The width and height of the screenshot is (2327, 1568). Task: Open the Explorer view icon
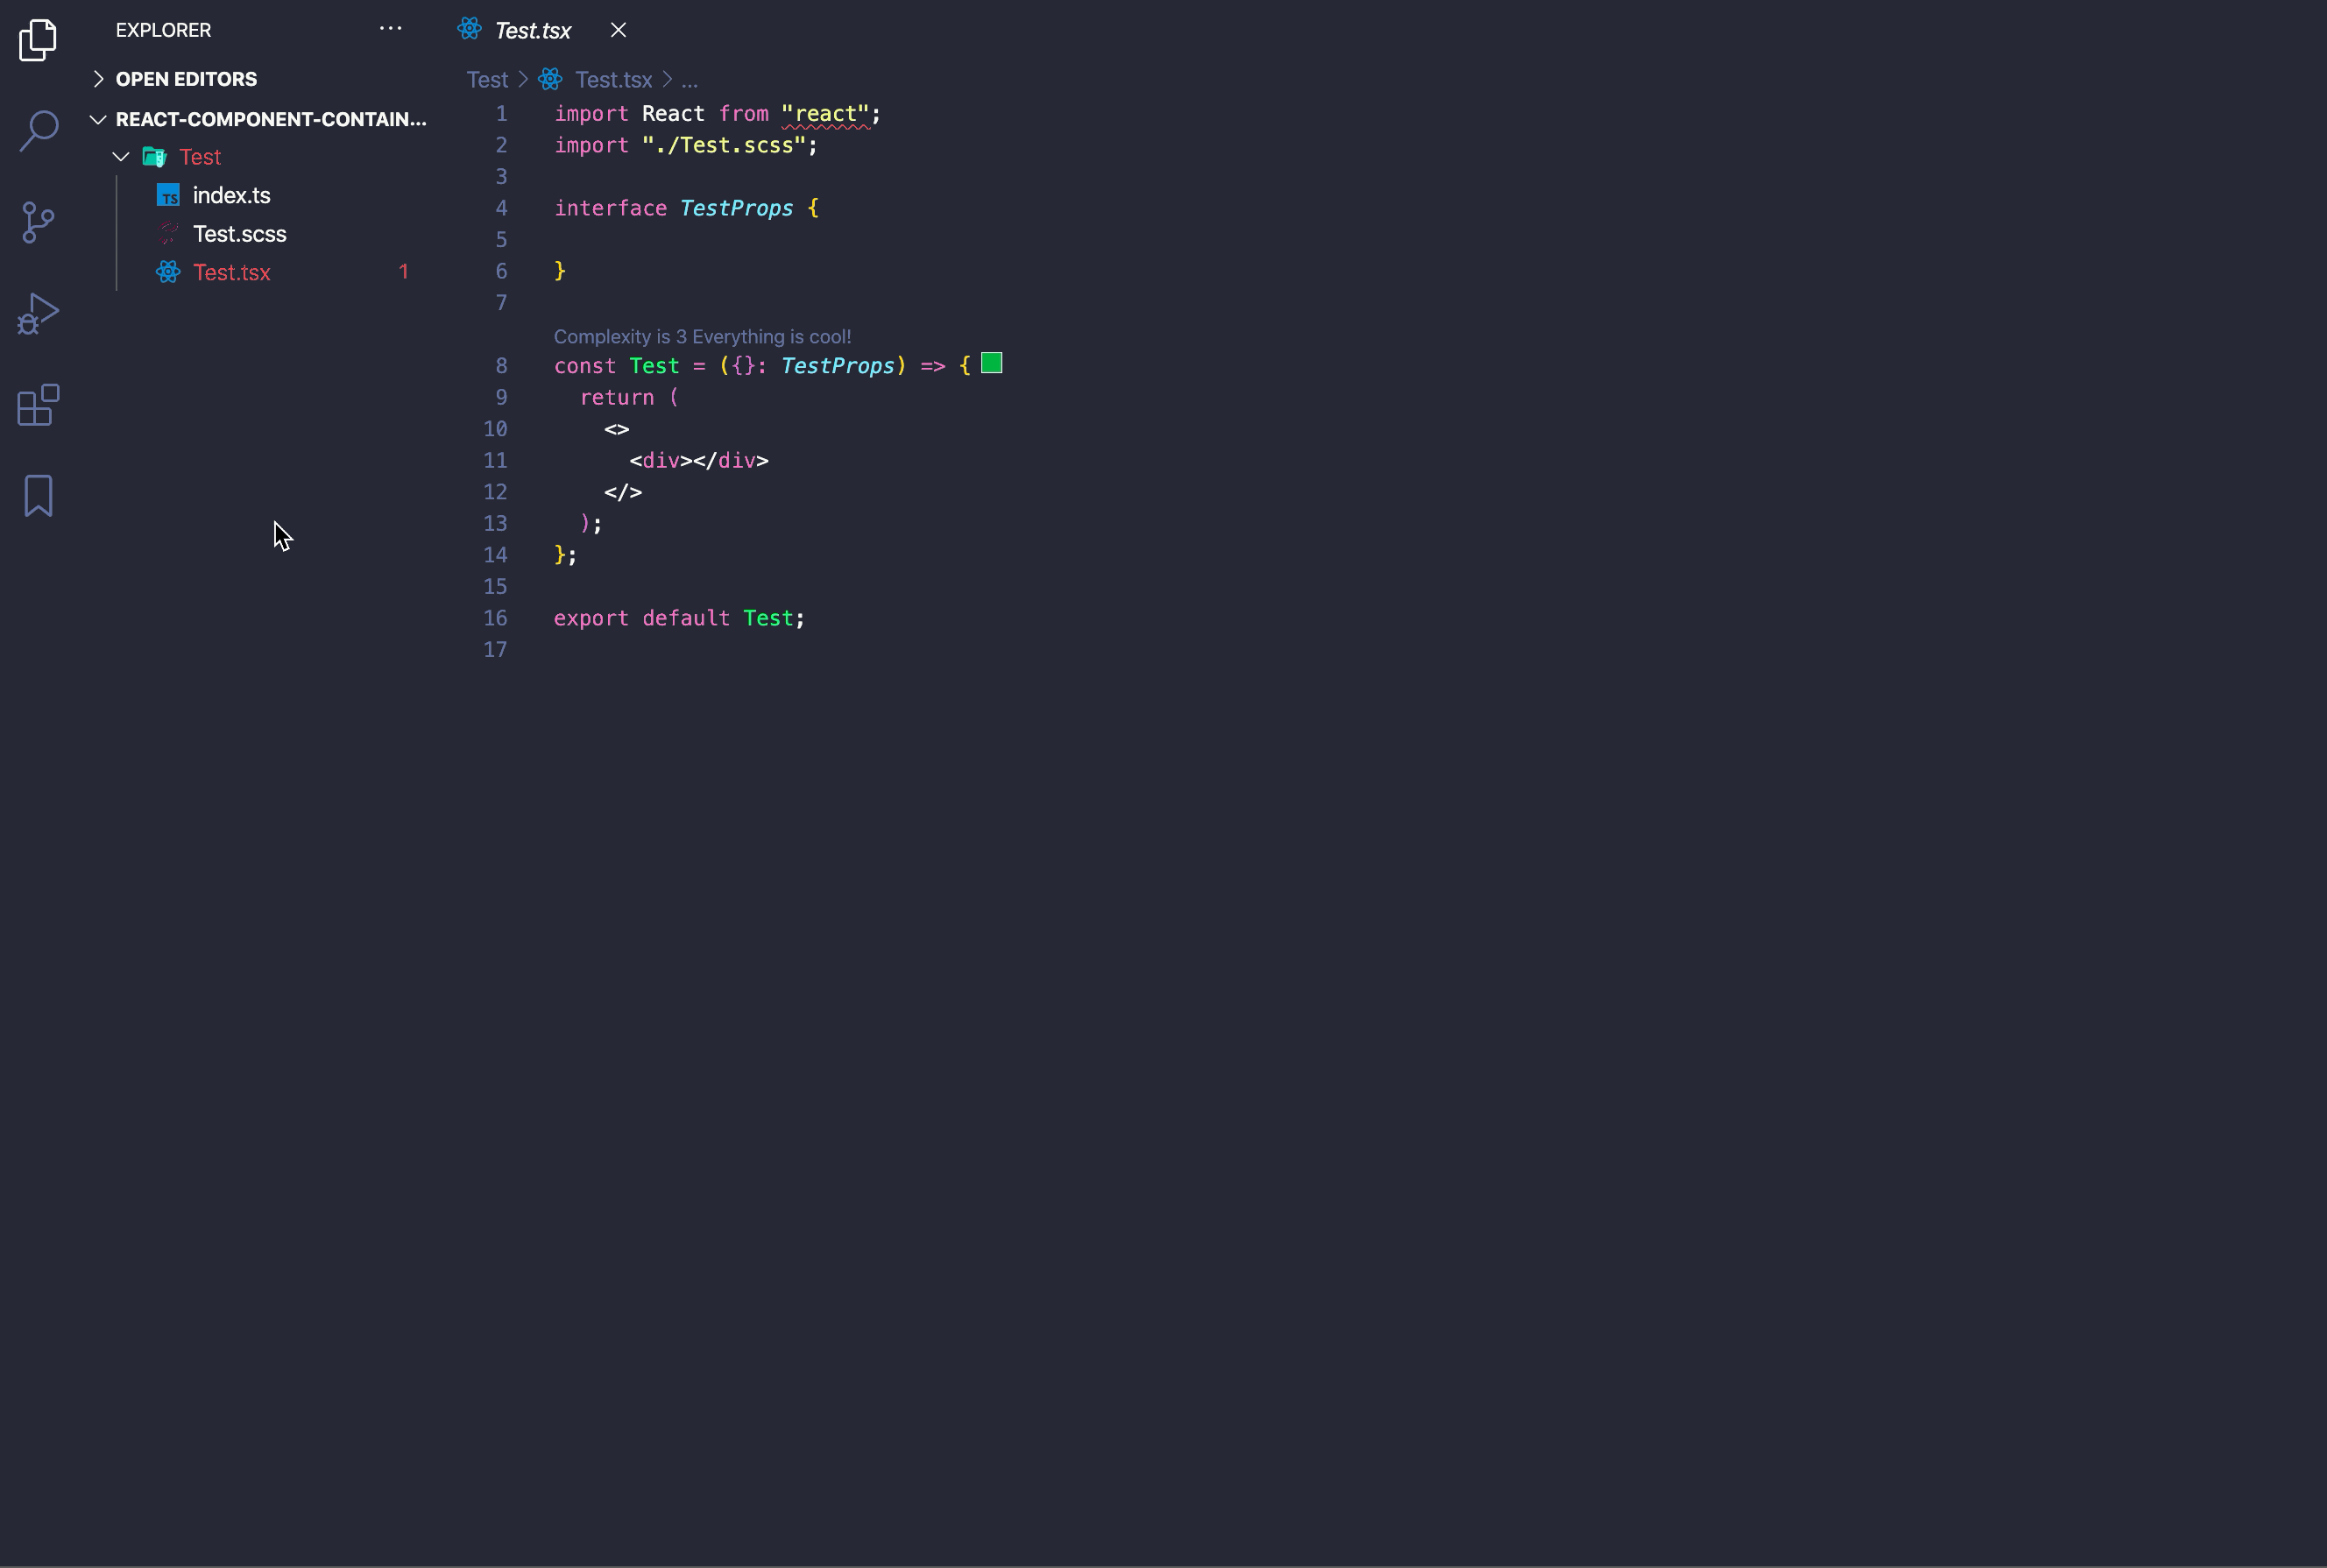pos(38,40)
